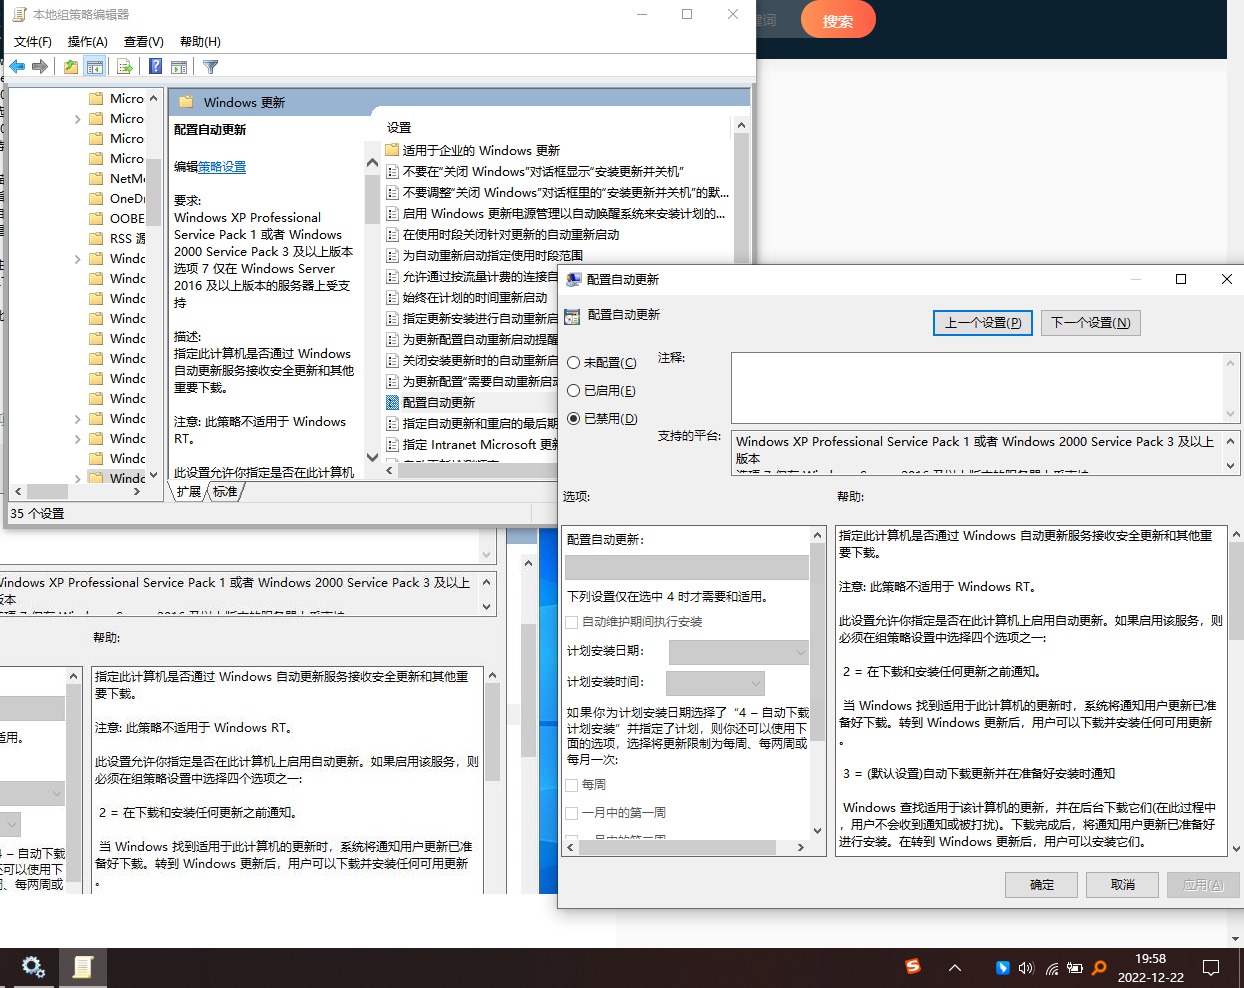
Task: Click the up-one-level folder icon
Action: tap(71, 67)
